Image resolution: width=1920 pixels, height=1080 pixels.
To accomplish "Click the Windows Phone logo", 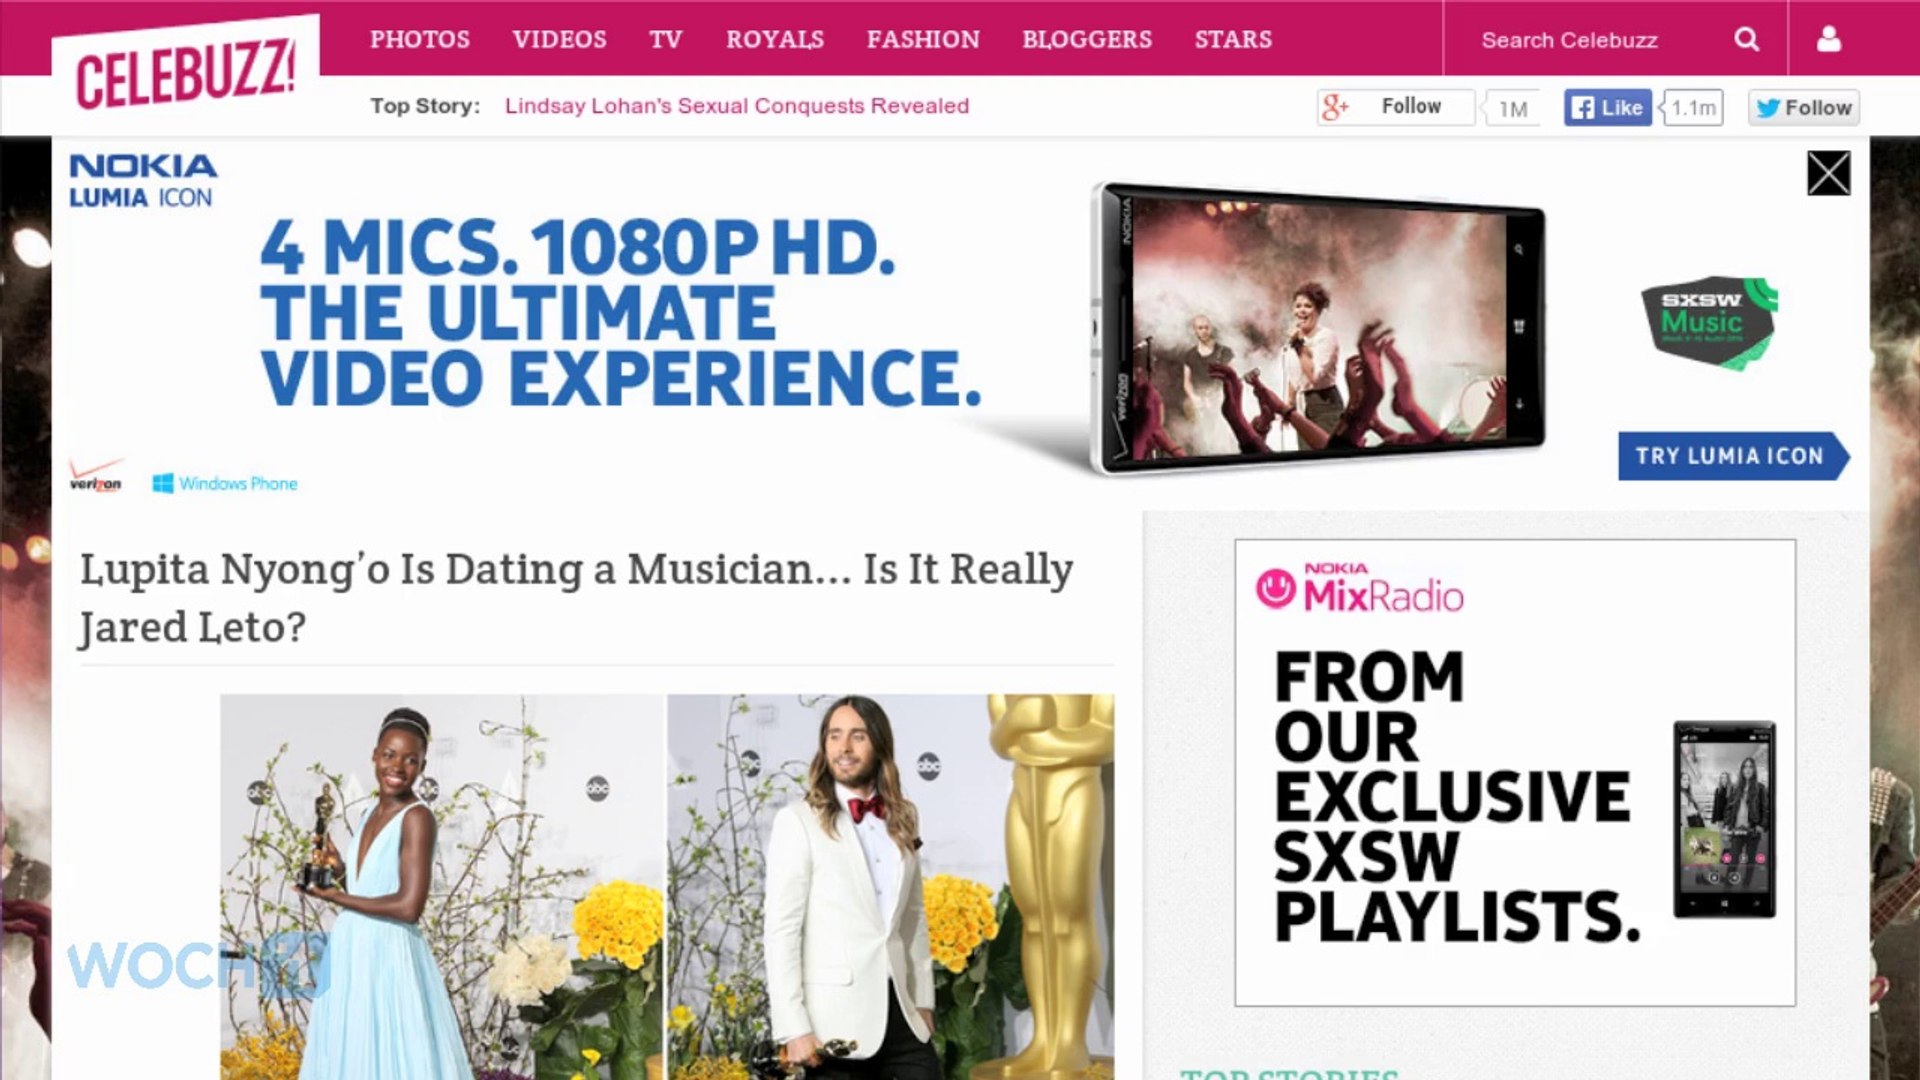I will click(225, 483).
